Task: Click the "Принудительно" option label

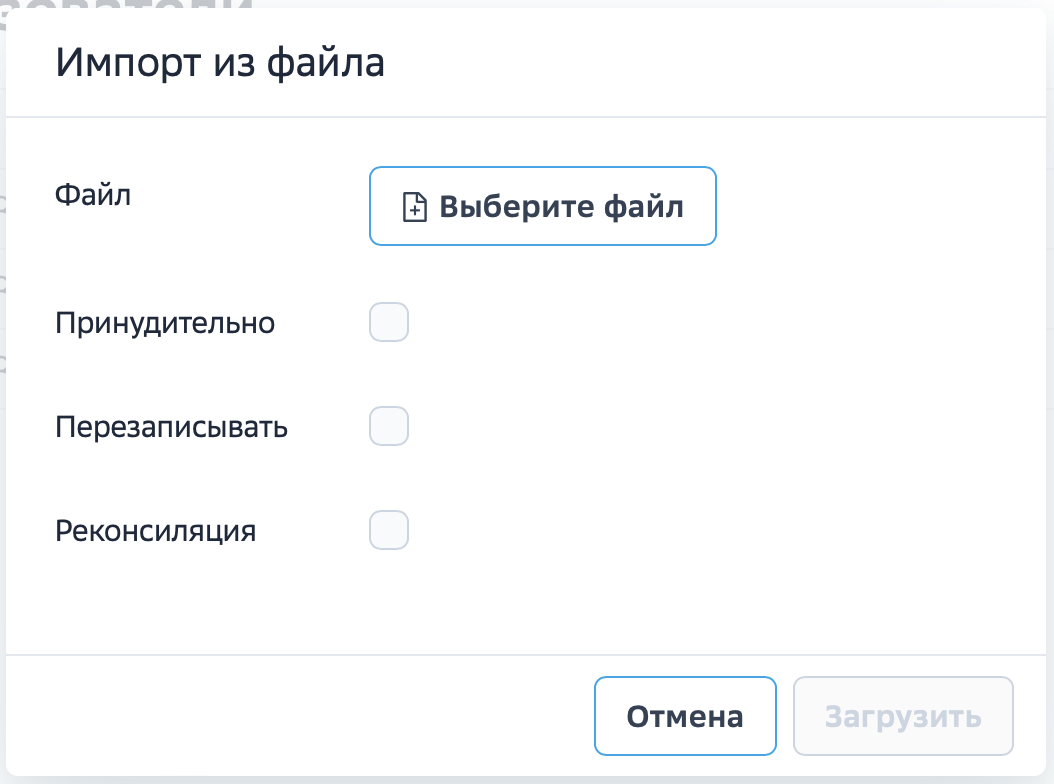Action: (165, 323)
